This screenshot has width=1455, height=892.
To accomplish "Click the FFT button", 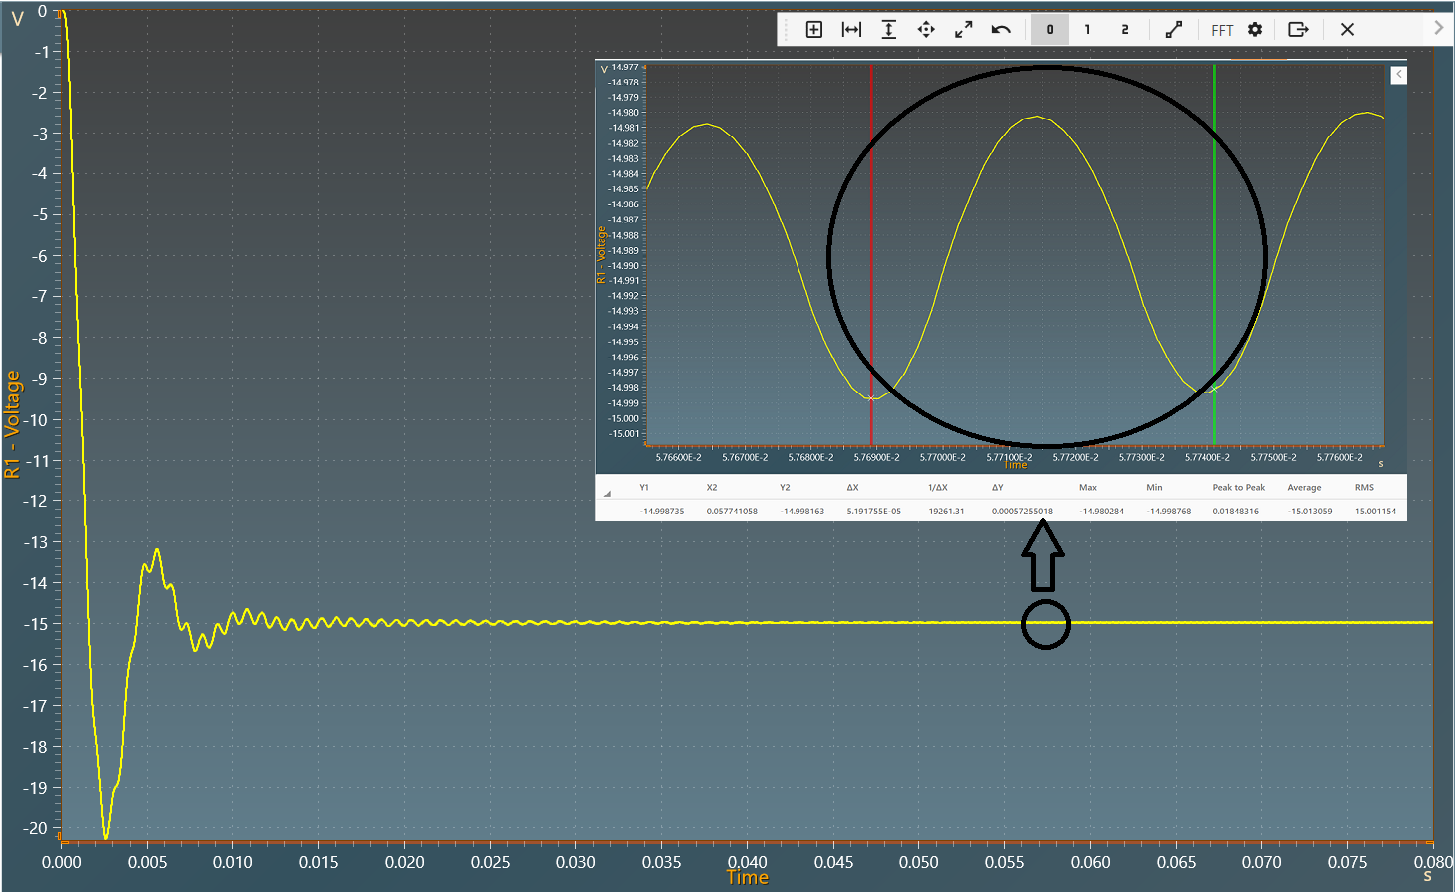I will point(1222,31).
